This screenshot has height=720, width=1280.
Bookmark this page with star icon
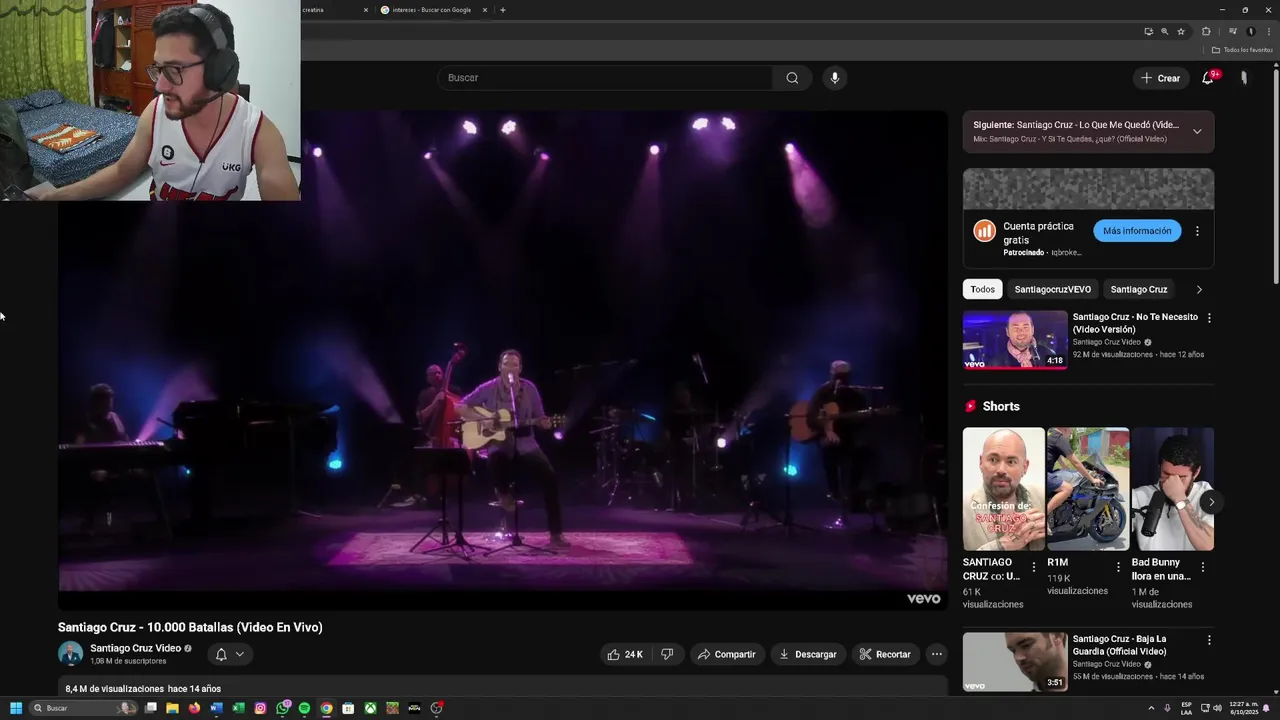[x=1181, y=31]
